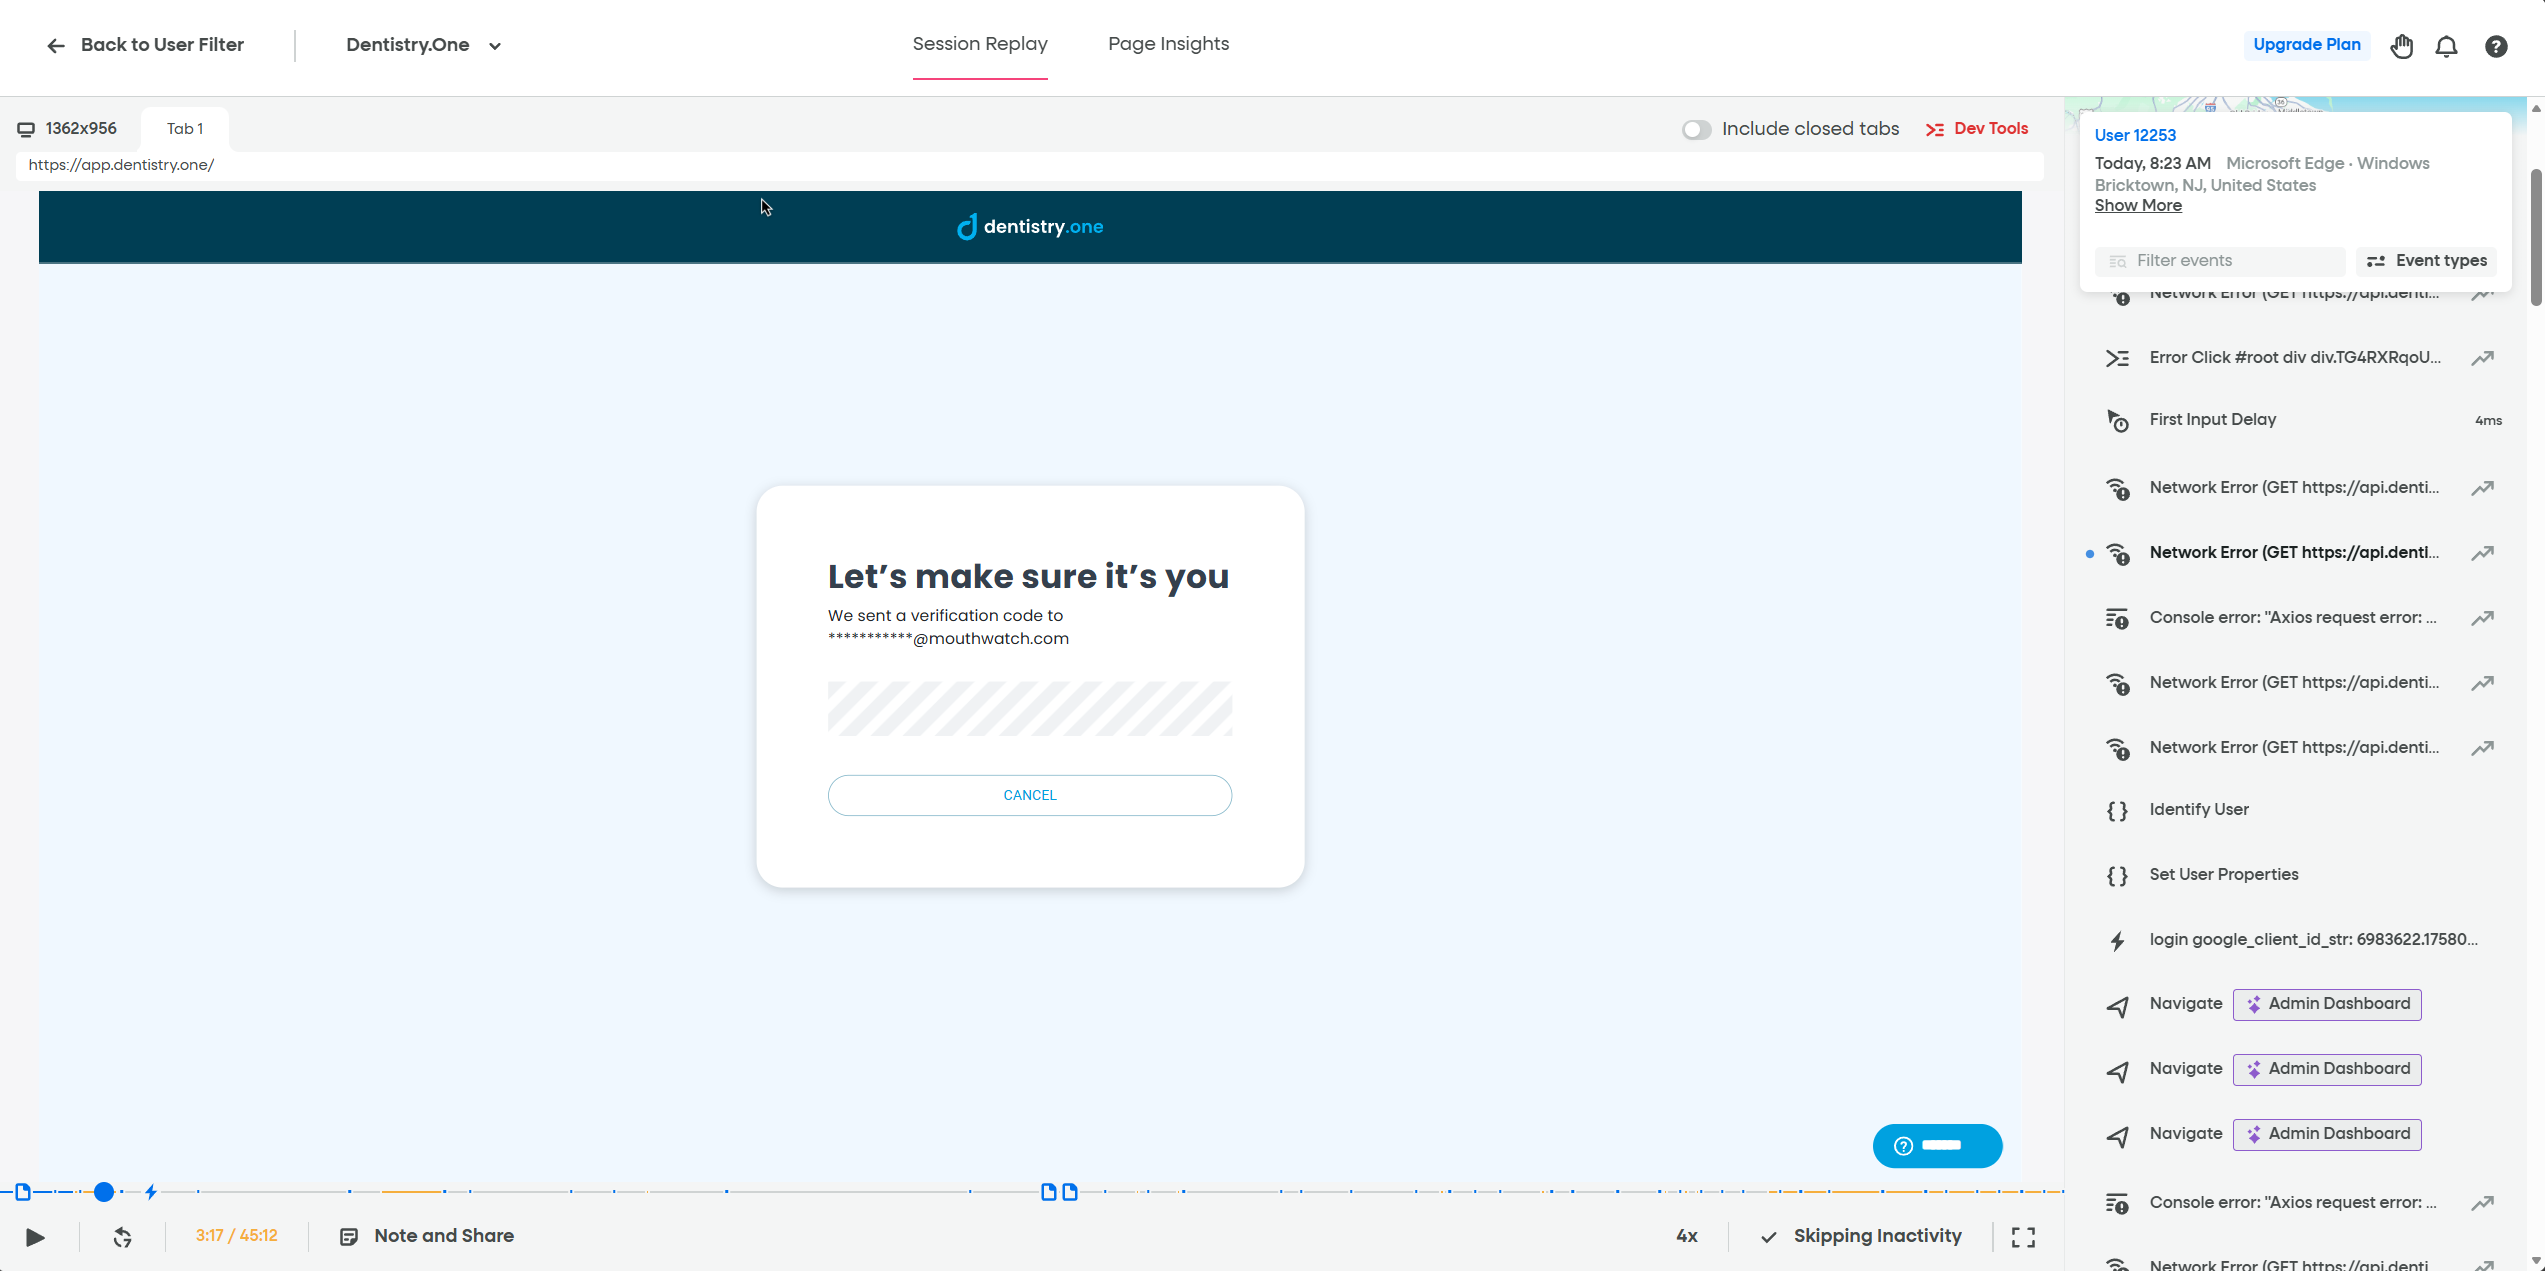The image size is (2545, 1271).
Task: Enable the Include closed tabs toggle
Action: point(1696,129)
